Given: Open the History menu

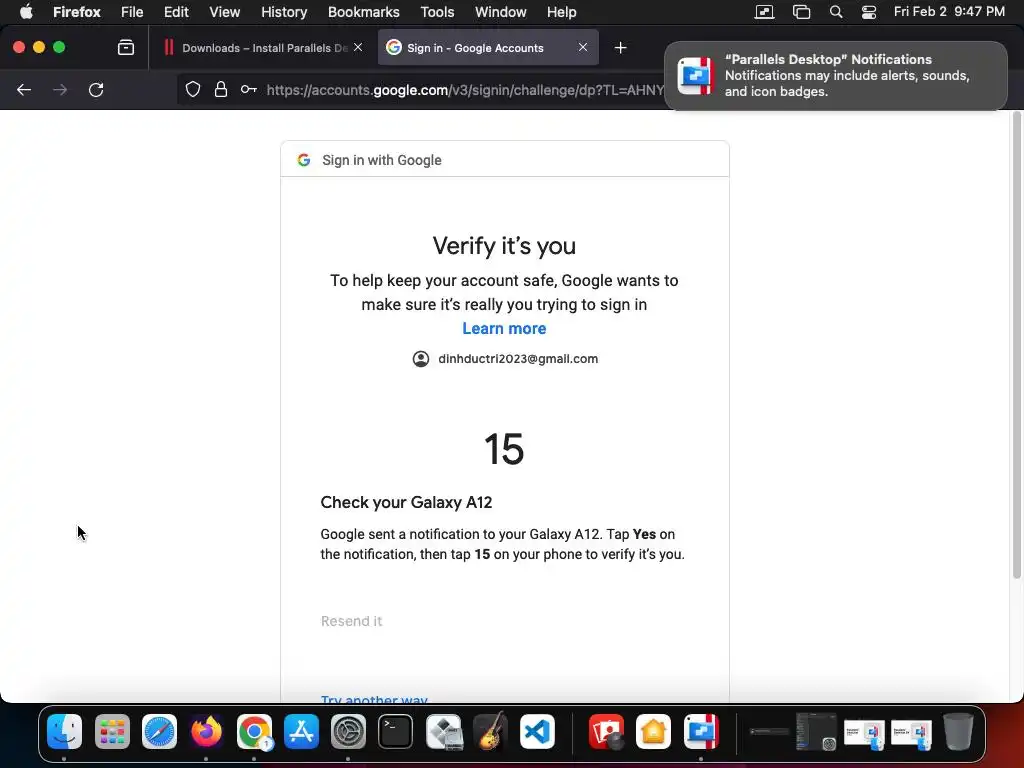Looking at the screenshot, I should [284, 12].
